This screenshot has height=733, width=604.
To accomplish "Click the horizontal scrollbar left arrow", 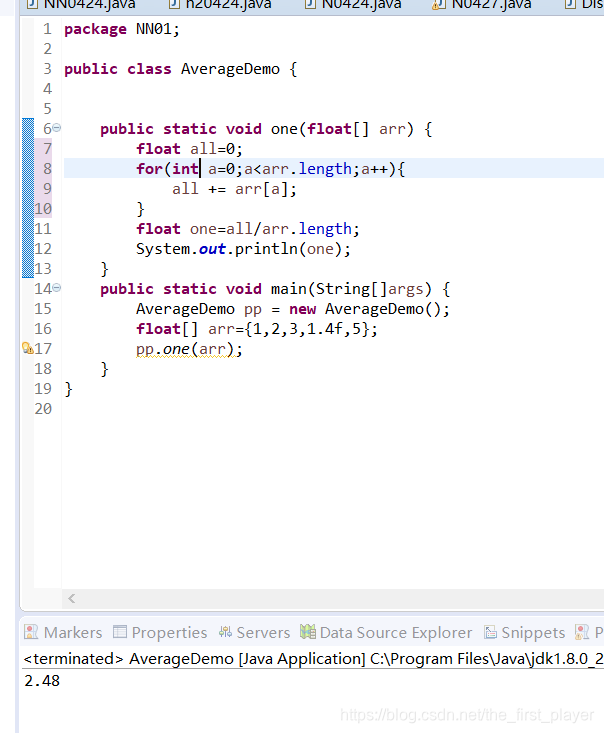I will point(72,598).
